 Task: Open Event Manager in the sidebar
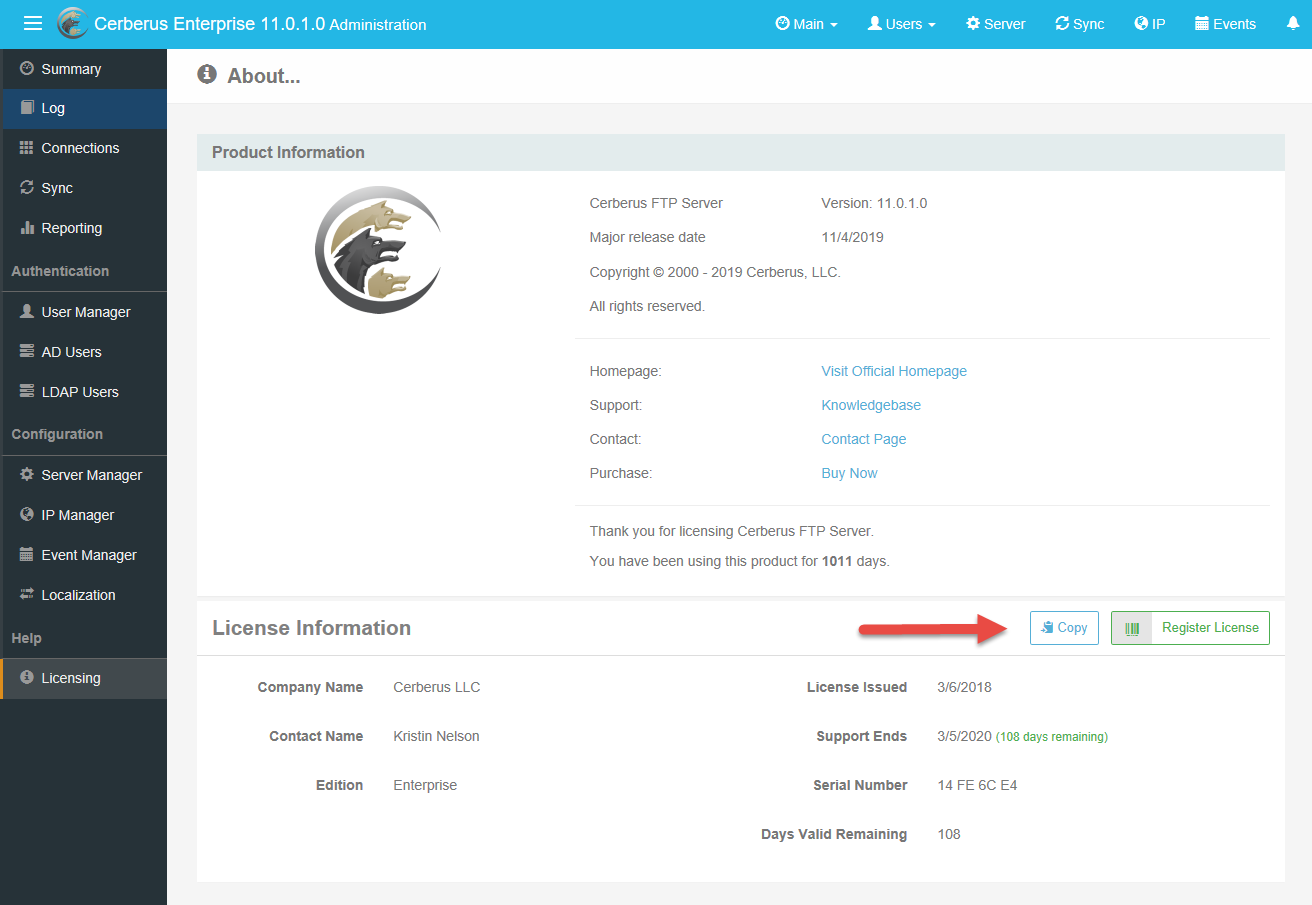[83, 555]
